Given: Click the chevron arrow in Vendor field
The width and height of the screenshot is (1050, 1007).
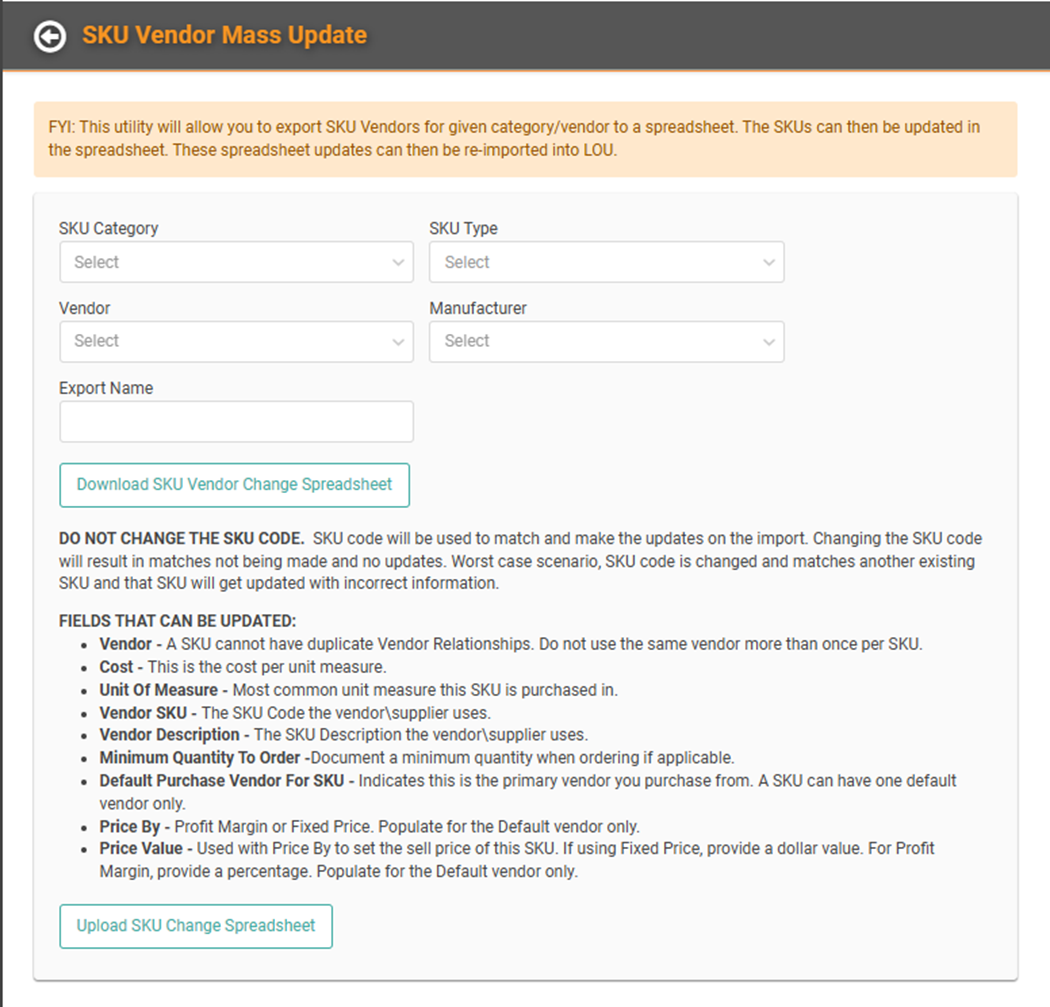Looking at the screenshot, I should pos(398,342).
